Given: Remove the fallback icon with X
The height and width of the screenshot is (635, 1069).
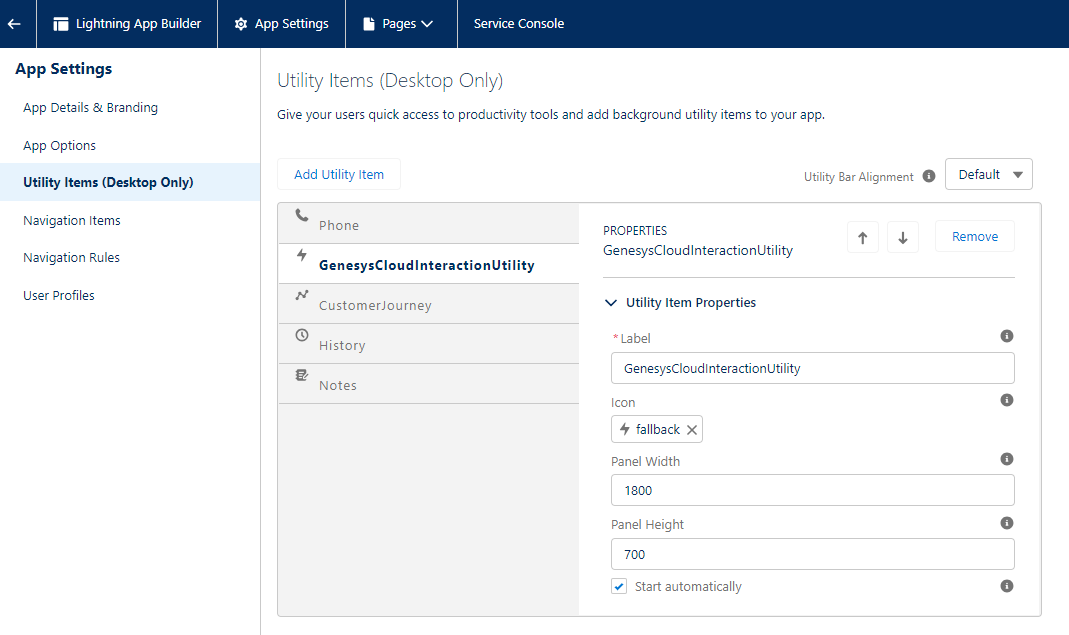Looking at the screenshot, I should 692,430.
